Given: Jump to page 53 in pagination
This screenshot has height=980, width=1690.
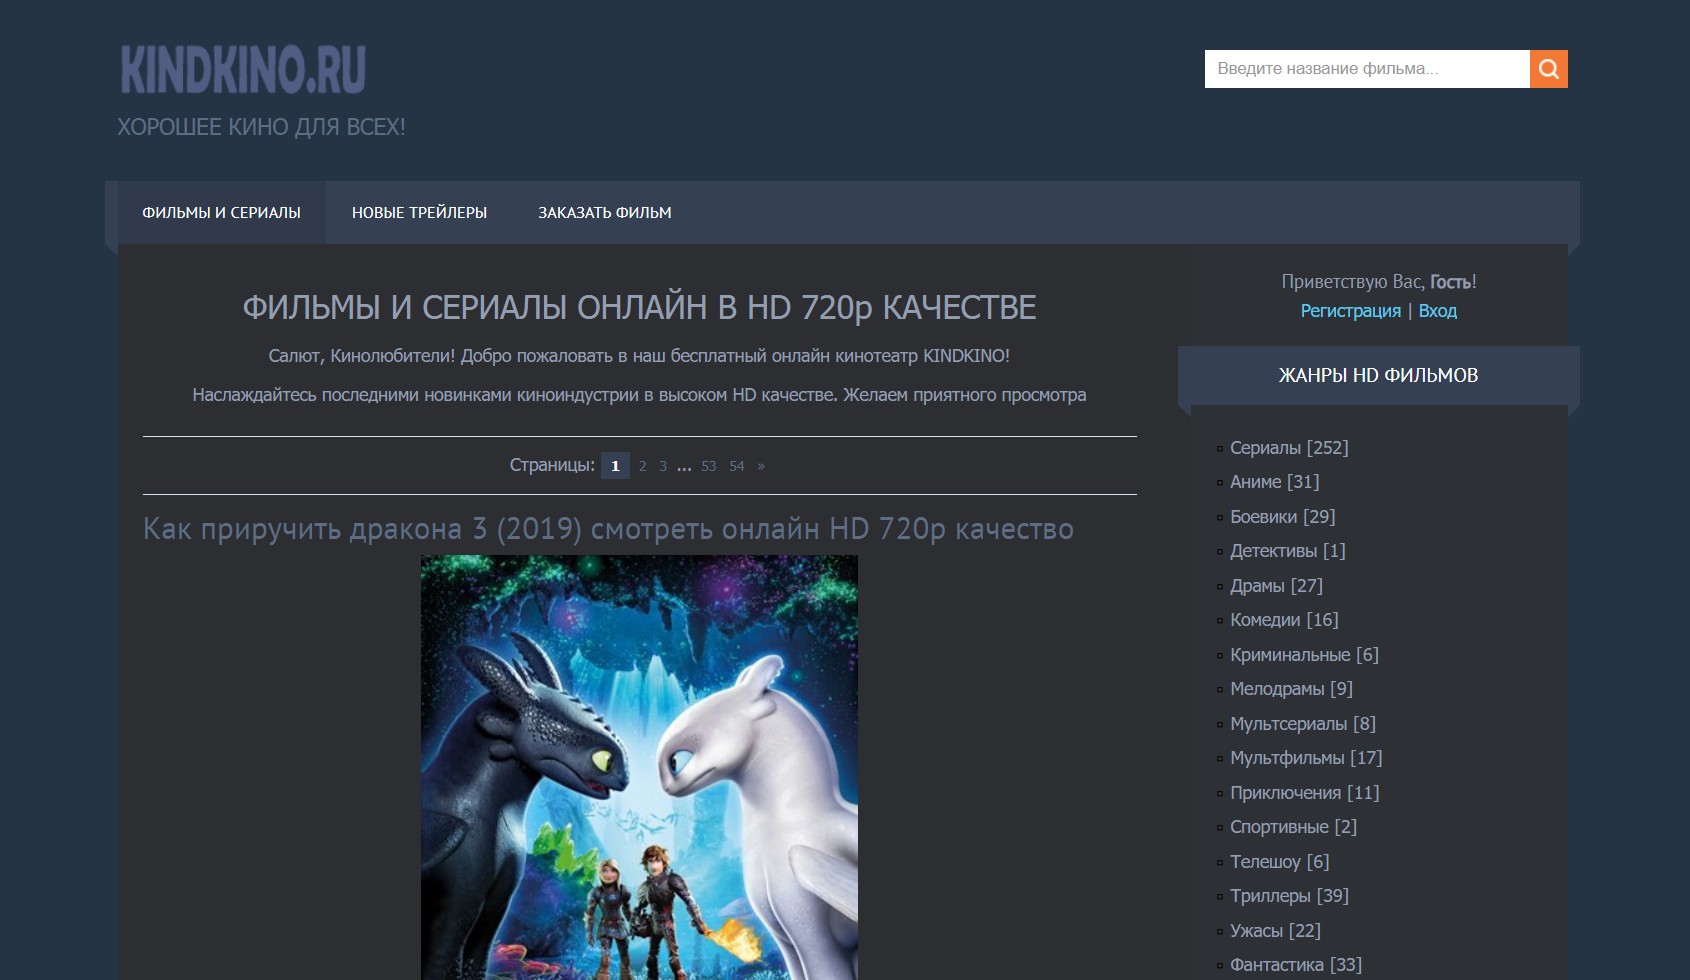Looking at the screenshot, I should click(x=708, y=466).
